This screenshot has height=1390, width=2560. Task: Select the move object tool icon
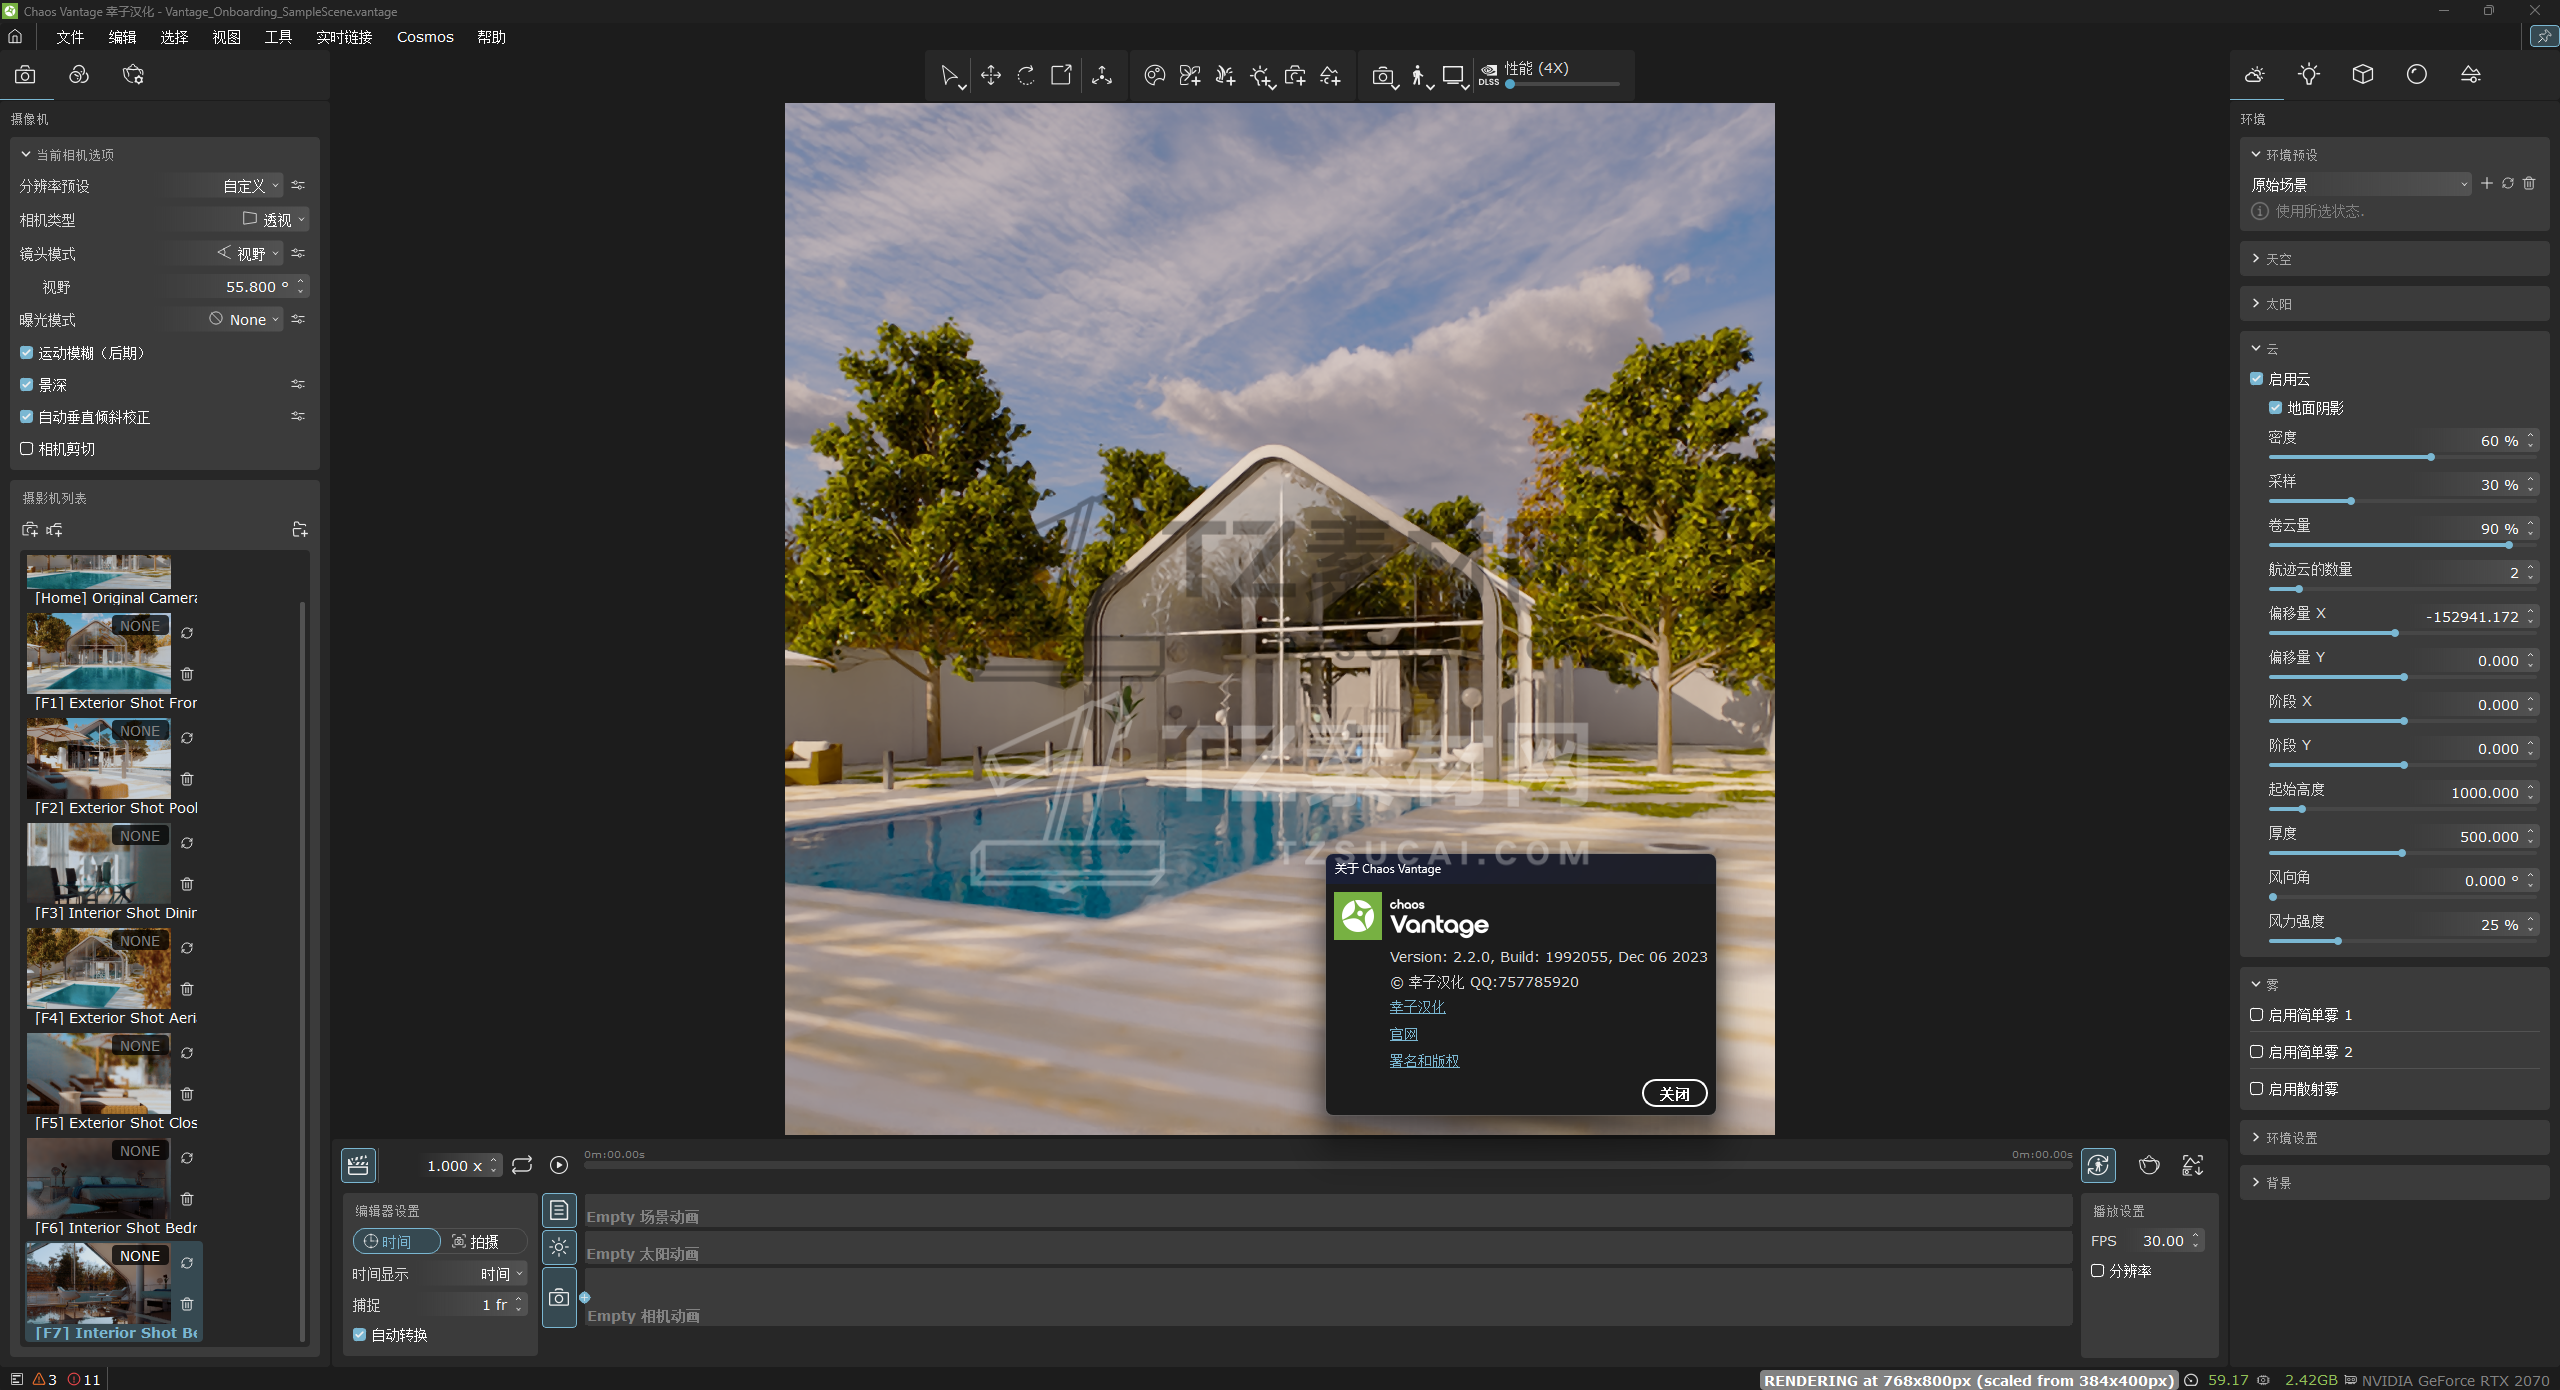[x=990, y=75]
